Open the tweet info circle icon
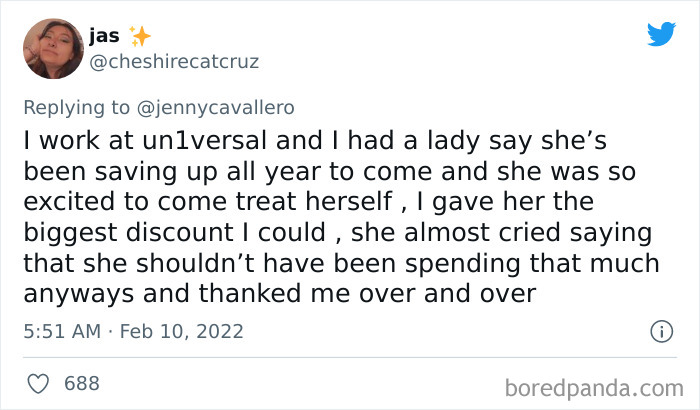700x410 pixels. tap(660, 330)
